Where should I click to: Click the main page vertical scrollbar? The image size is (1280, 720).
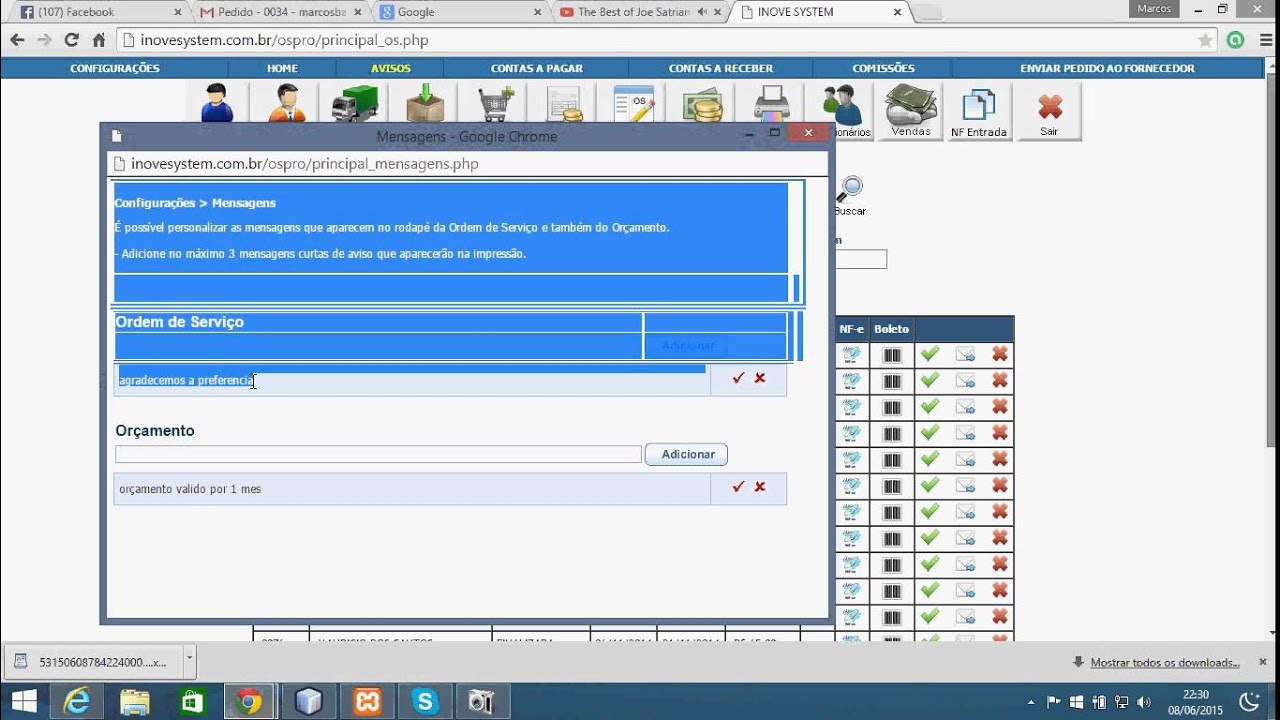[1273, 260]
